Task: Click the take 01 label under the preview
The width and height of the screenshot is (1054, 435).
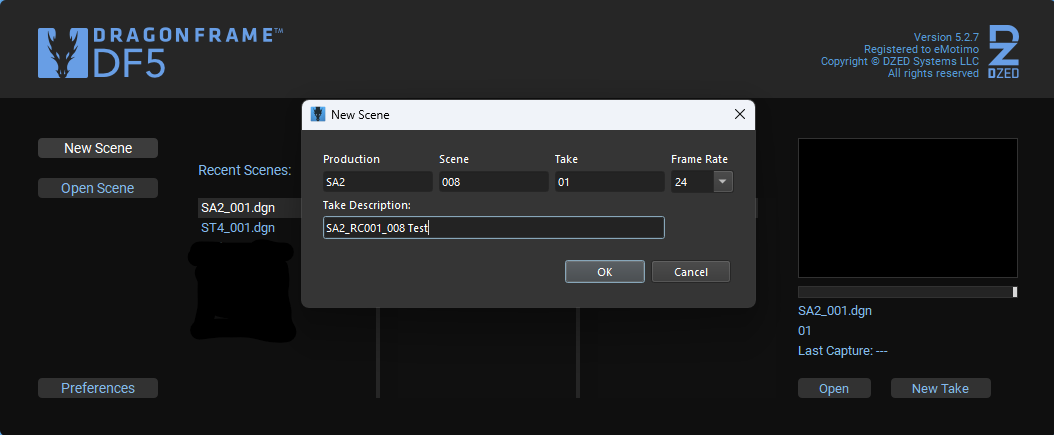Action: point(805,331)
